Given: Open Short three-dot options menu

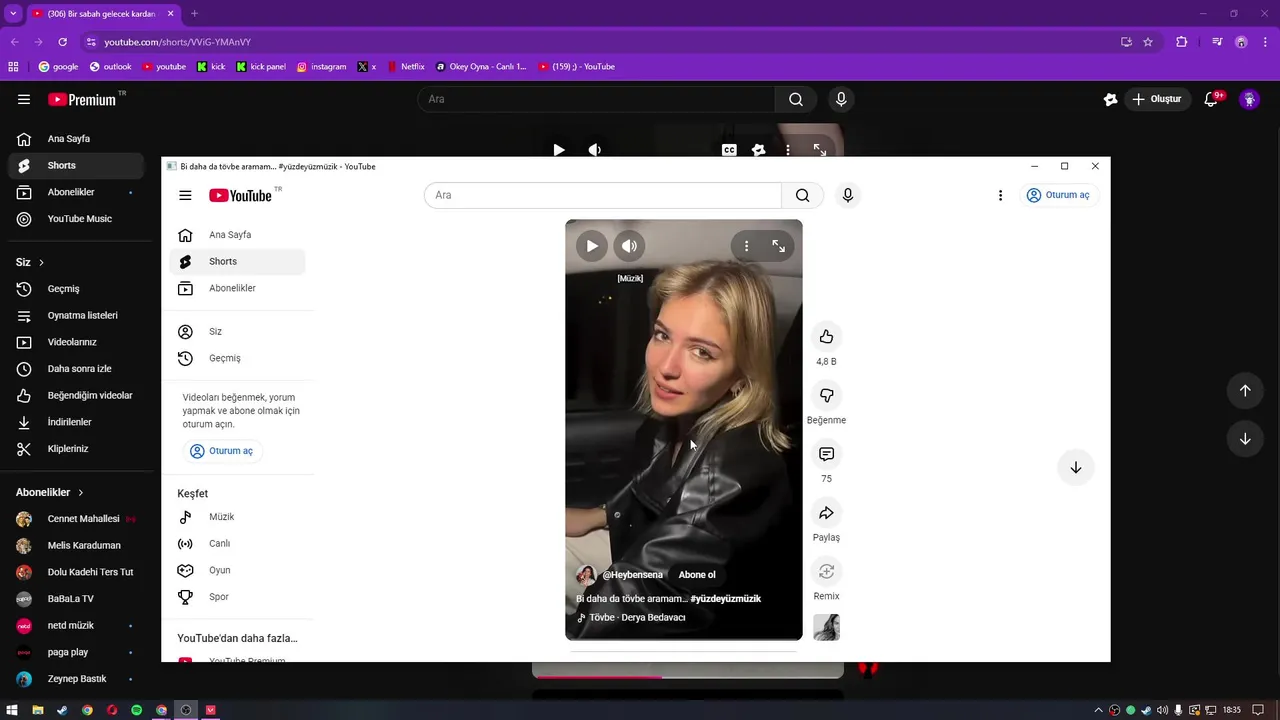Looking at the screenshot, I should click(x=746, y=246).
